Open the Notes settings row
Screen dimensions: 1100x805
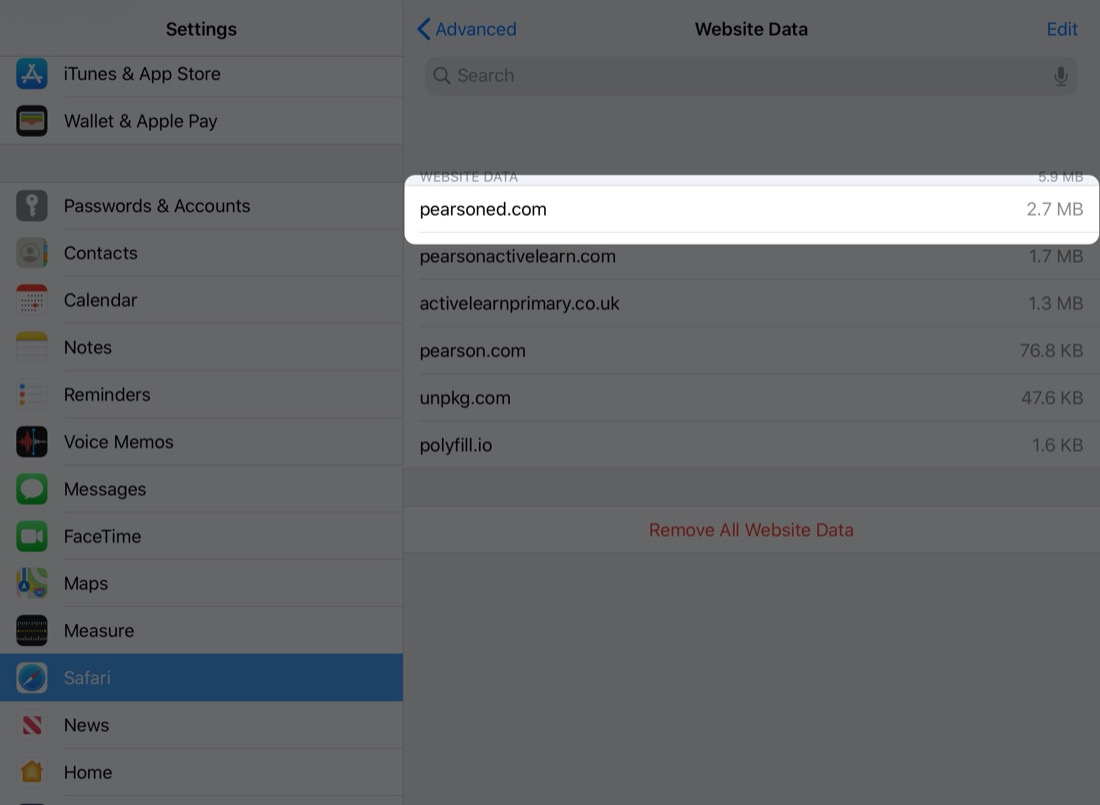click(x=201, y=348)
